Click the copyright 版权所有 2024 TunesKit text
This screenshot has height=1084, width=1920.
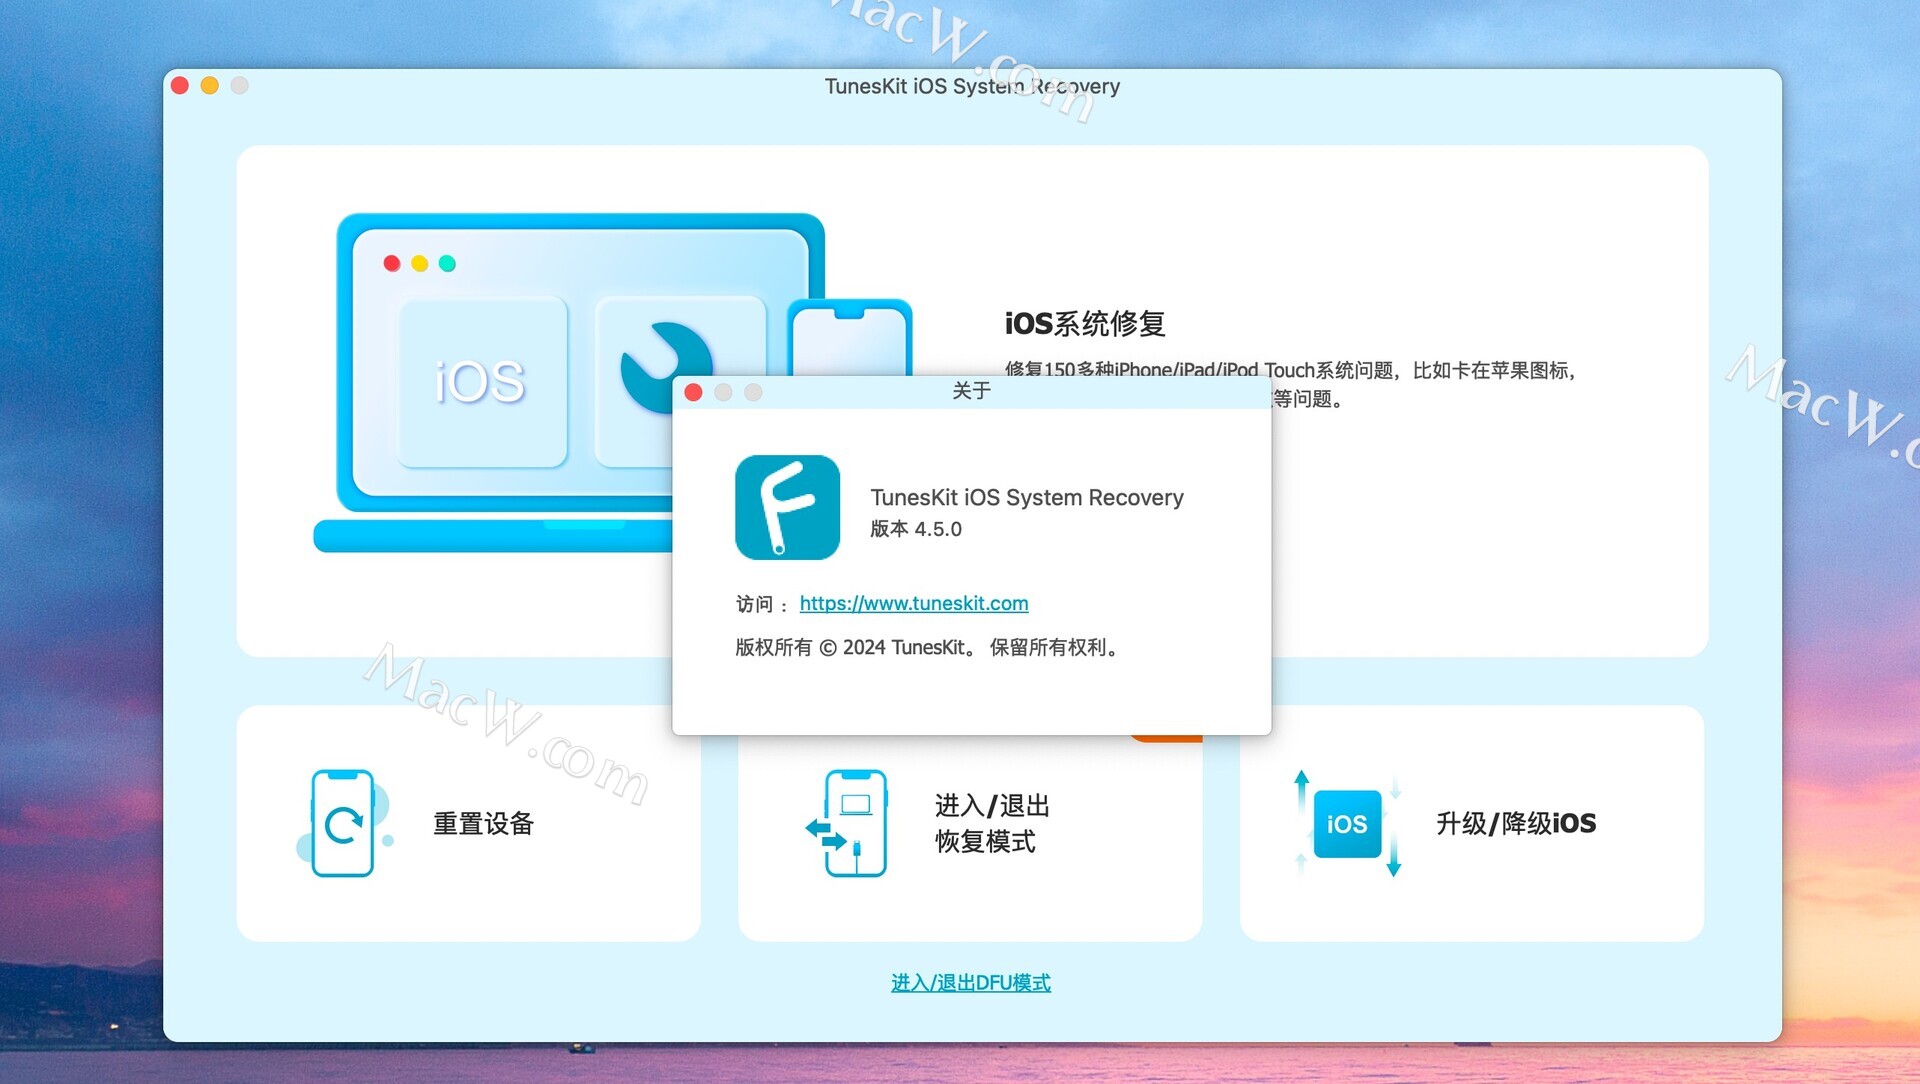pos(927,647)
